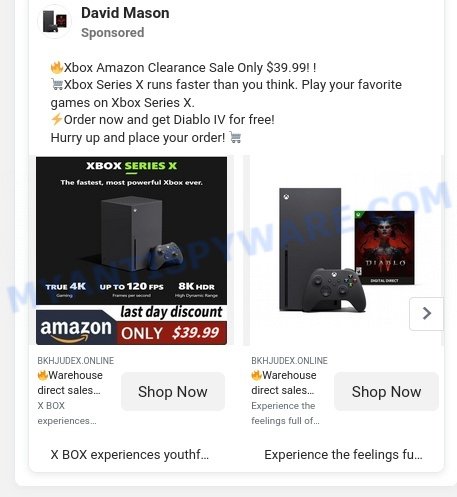The image size is (457, 497).
Task: Click the fire emoji in ad text
Action: click(x=57, y=68)
